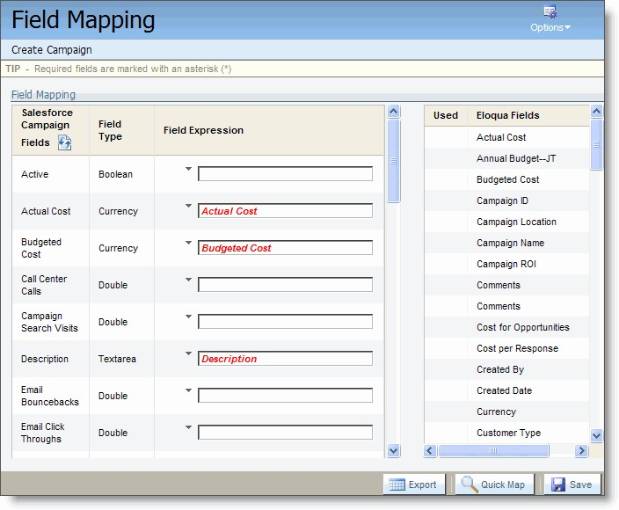The height and width of the screenshot is (510, 619).
Task: Select Cost per Response in Eloqua Fields
Action: click(x=517, y=348)
